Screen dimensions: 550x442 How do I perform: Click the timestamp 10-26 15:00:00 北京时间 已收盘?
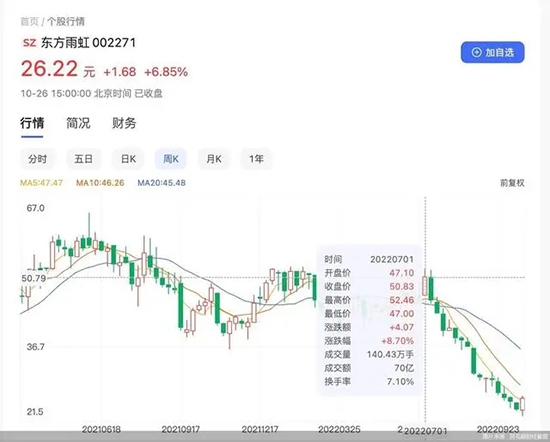(x=92, y=93)
